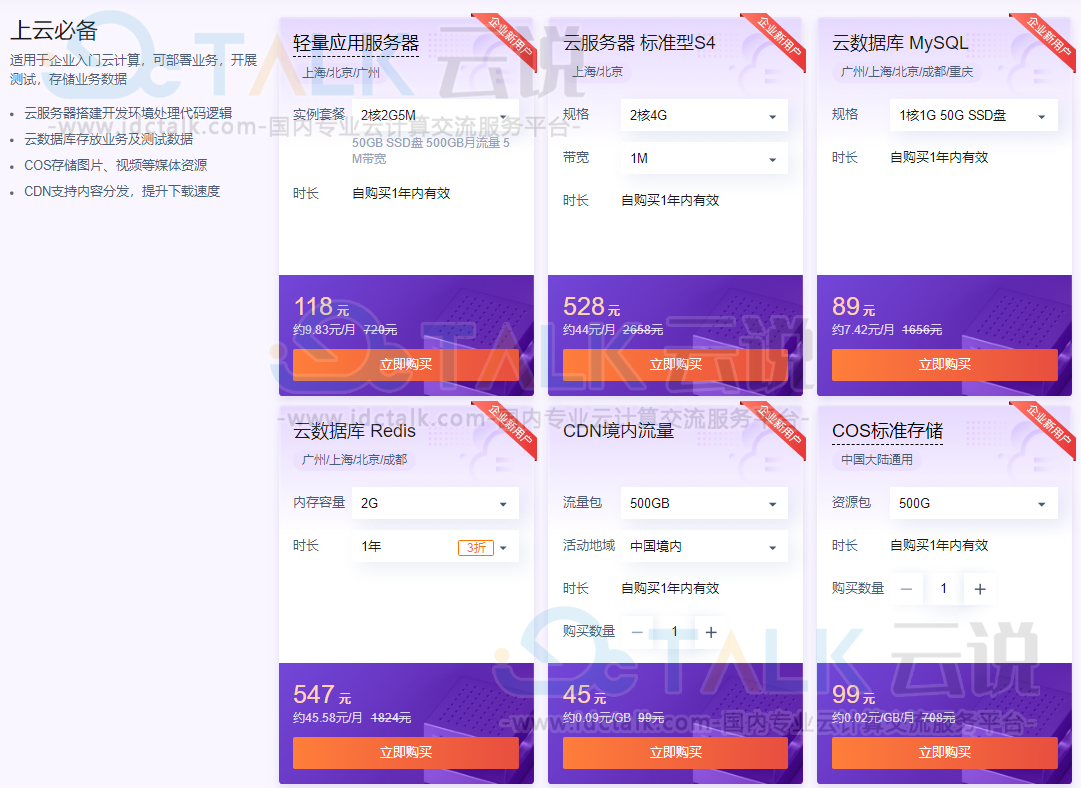This screenshot has width=1081, height=788.
Task: Buy the 118元 lightweight server now
Action: coord(405,365)
